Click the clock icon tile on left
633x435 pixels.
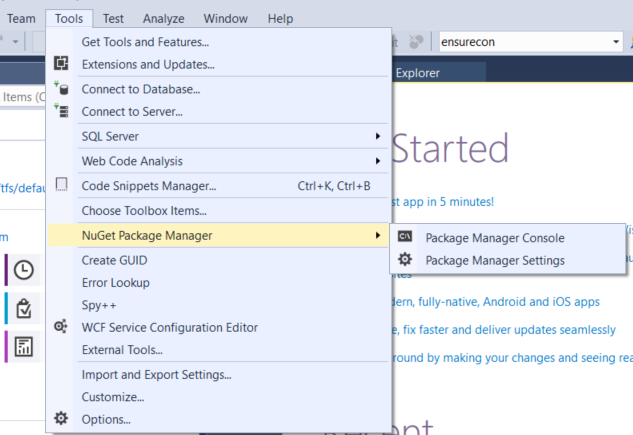pos(23,270)
